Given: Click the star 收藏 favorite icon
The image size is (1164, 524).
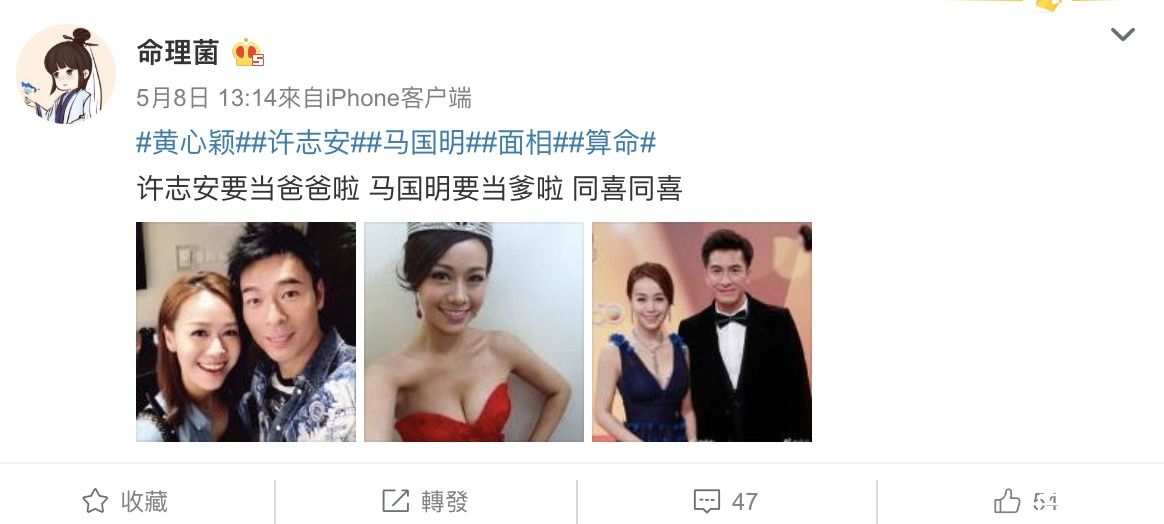Looking at the screenshot, I should [x=95, y=502].
